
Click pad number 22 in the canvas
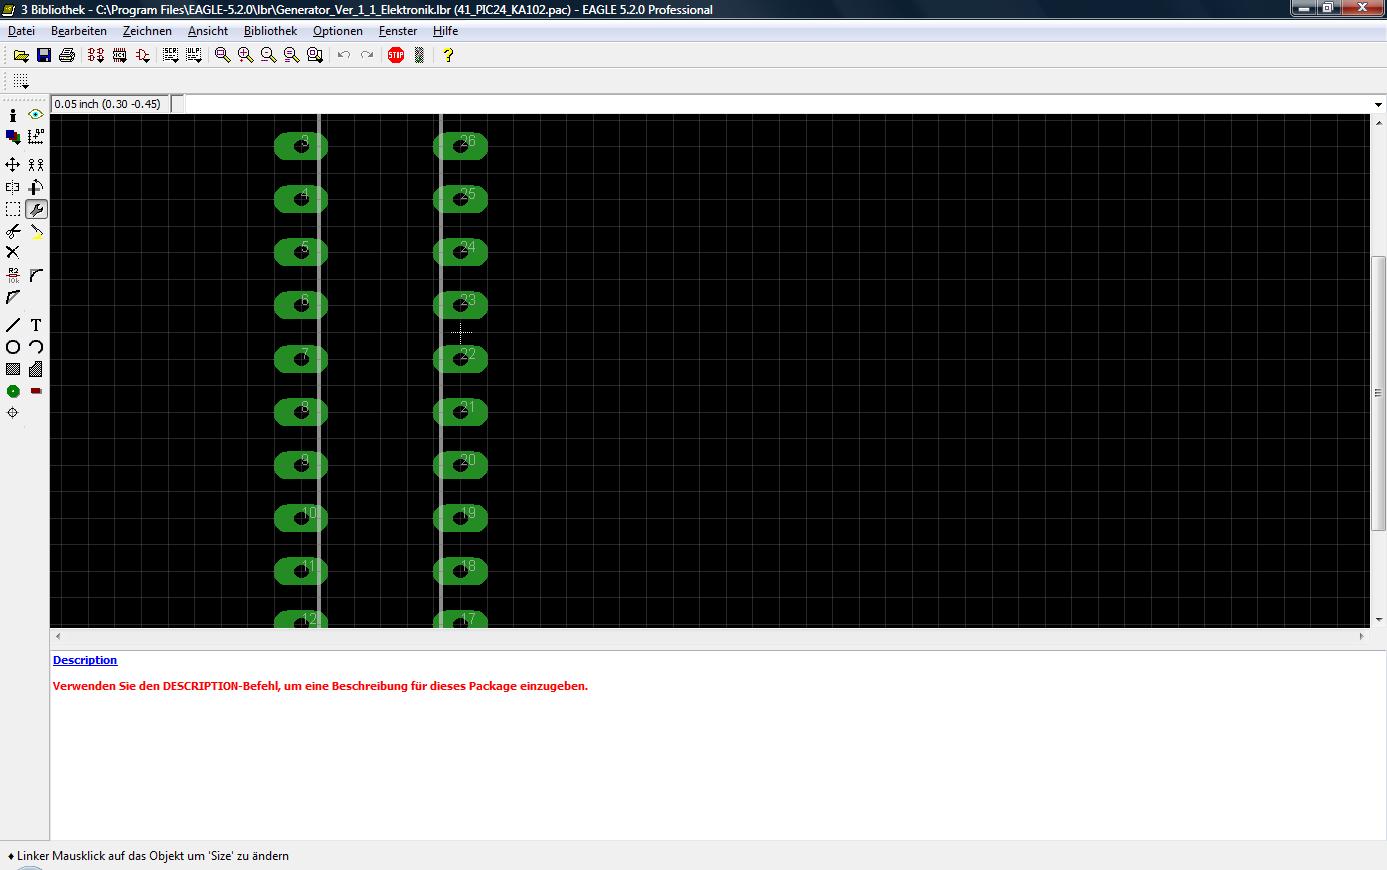coord(460,359)
